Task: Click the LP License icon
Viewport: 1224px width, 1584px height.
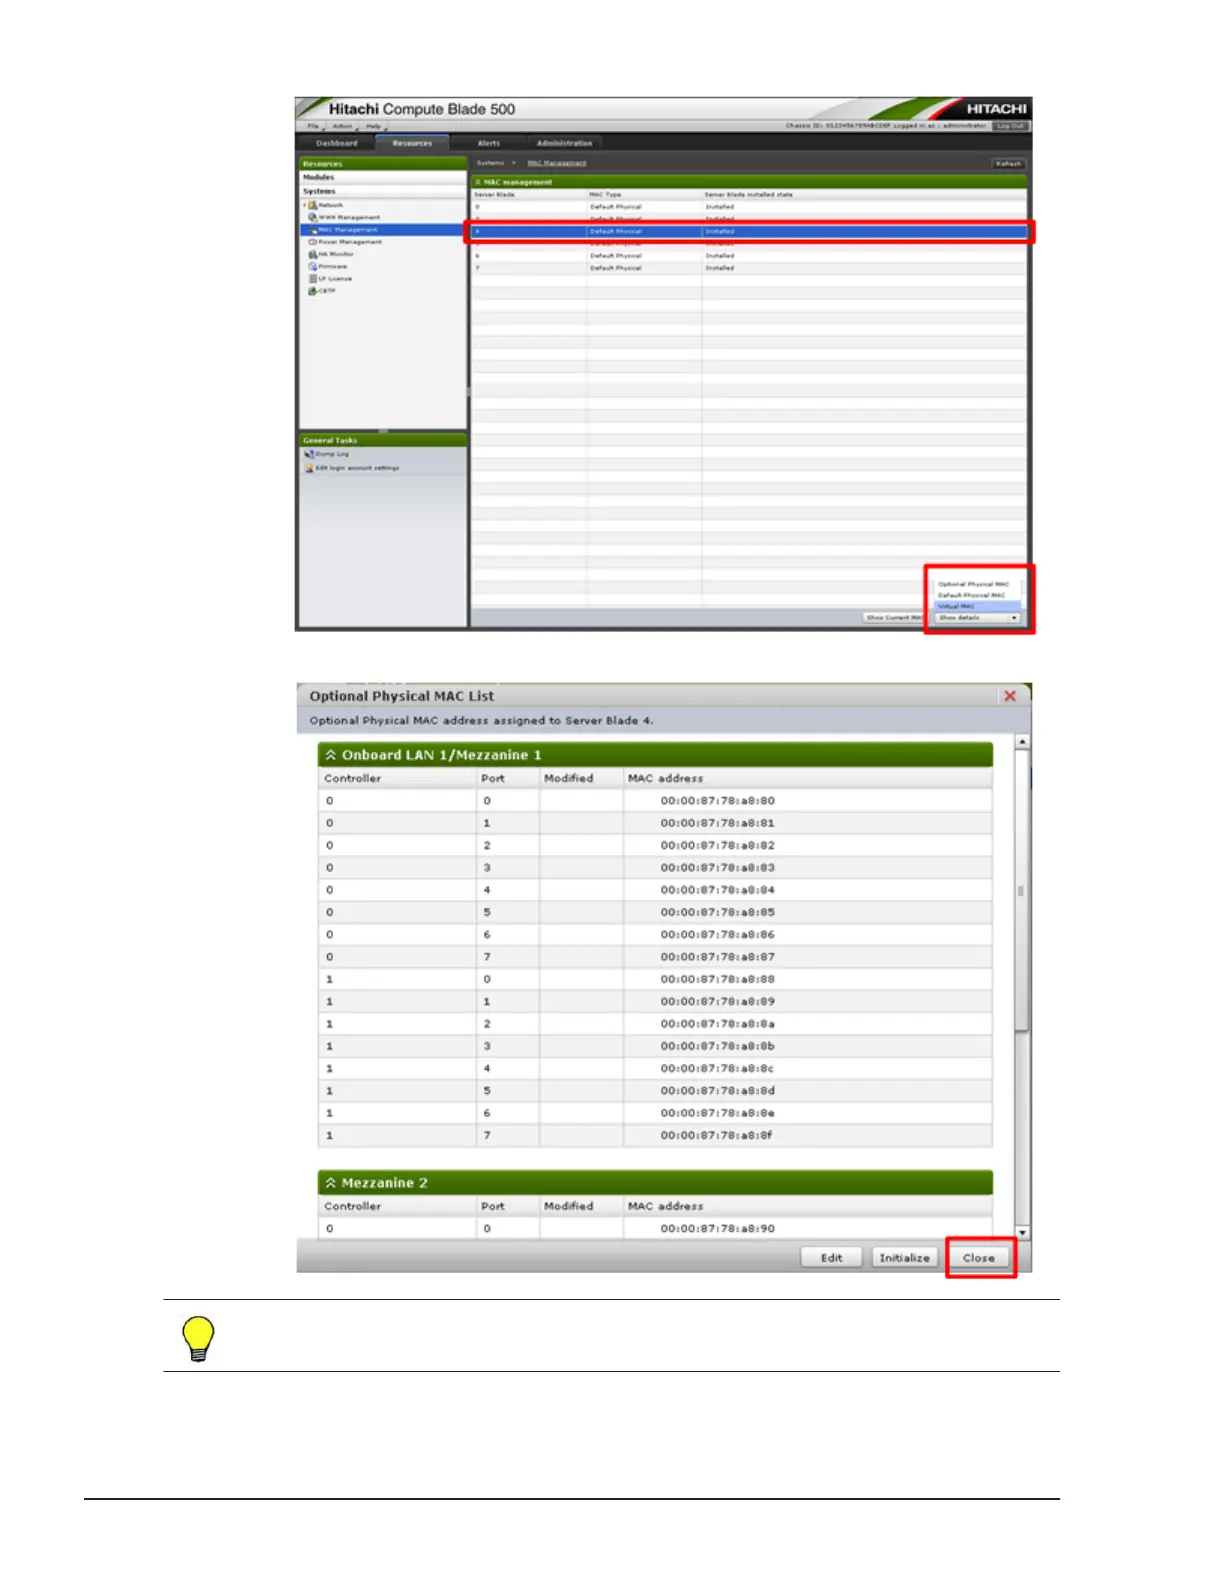Action: [x=313, y=278]
